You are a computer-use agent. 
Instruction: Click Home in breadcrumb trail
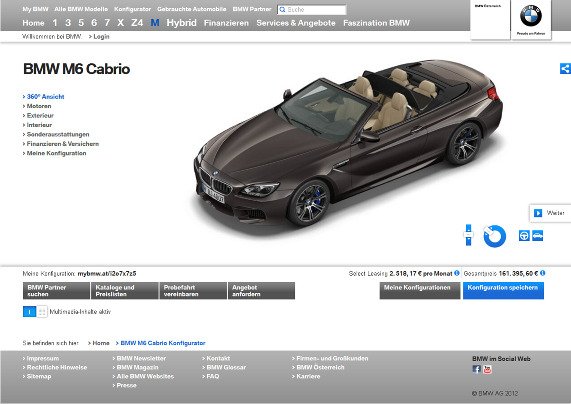tap(99, 343)
